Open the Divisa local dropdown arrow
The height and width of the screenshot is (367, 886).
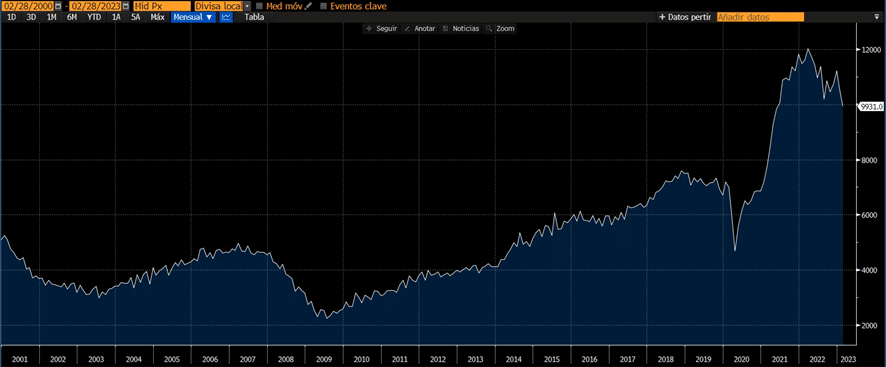tap(247, 6)
